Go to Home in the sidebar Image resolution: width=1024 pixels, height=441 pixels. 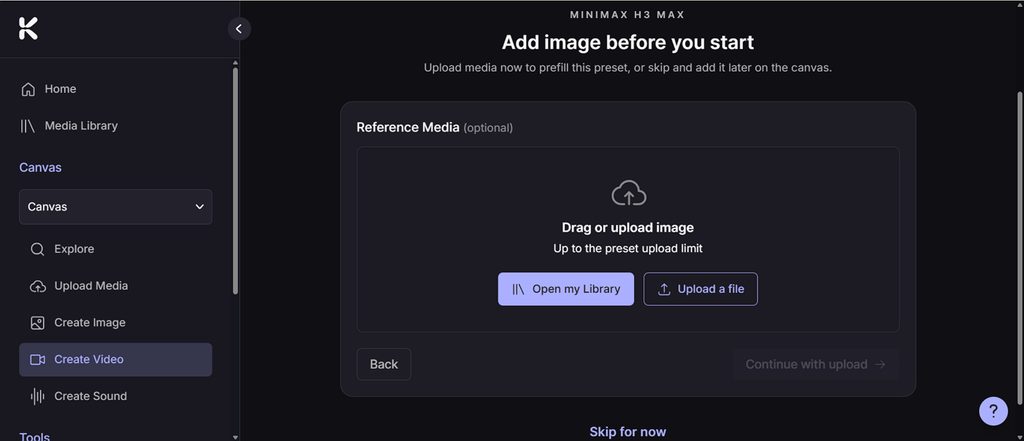pos(116,90)
